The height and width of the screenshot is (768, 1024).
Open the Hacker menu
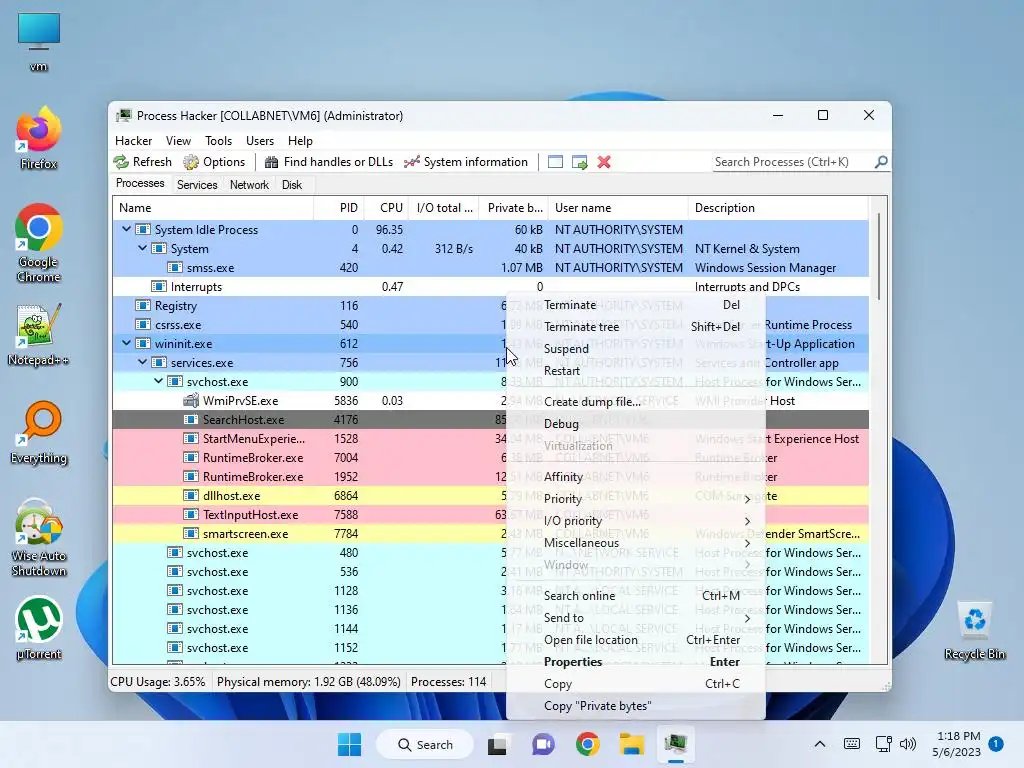[x=133, y=140]
